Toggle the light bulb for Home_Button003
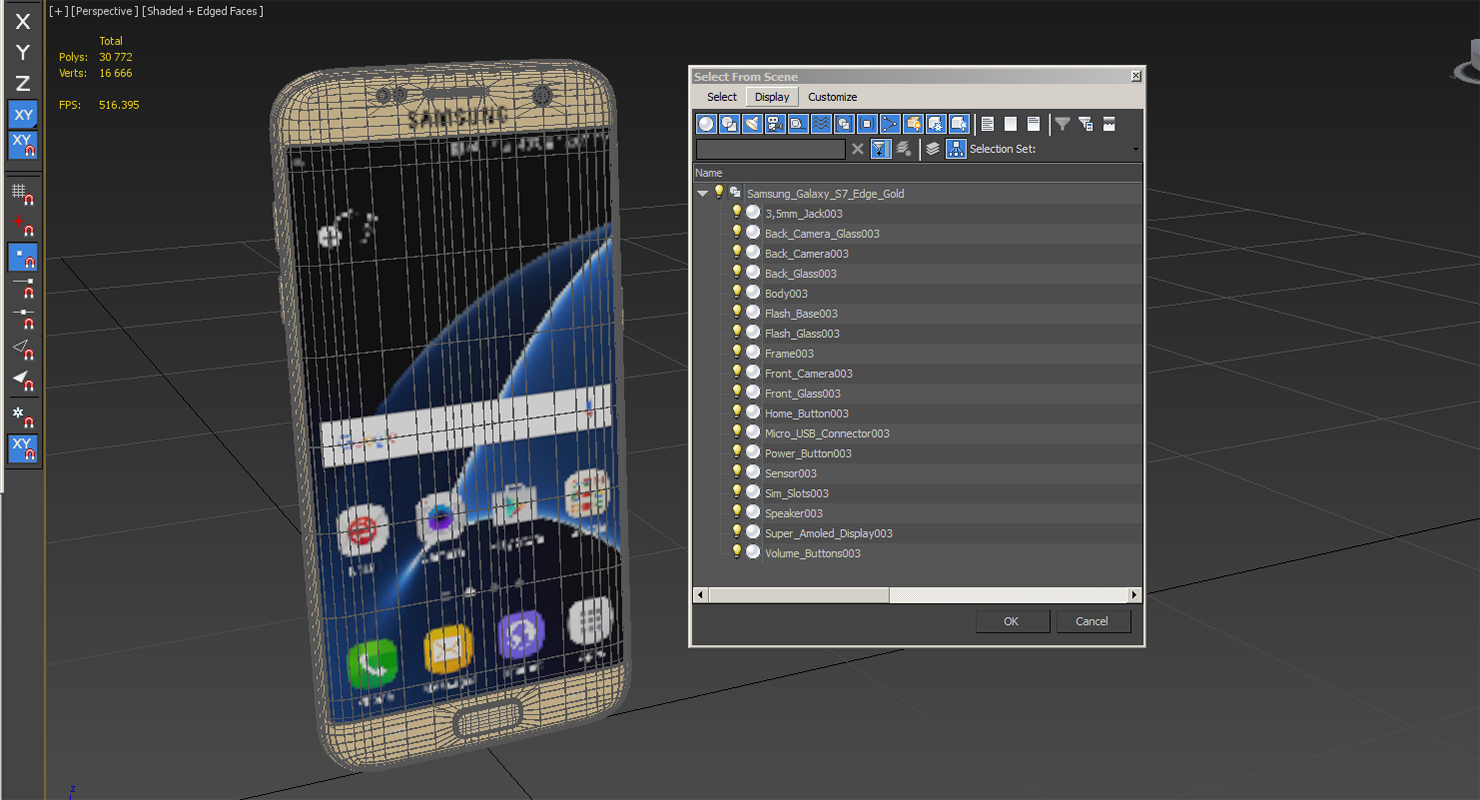Image resolution: width=1480 pixels, height=800 pixels. point(737,412)
